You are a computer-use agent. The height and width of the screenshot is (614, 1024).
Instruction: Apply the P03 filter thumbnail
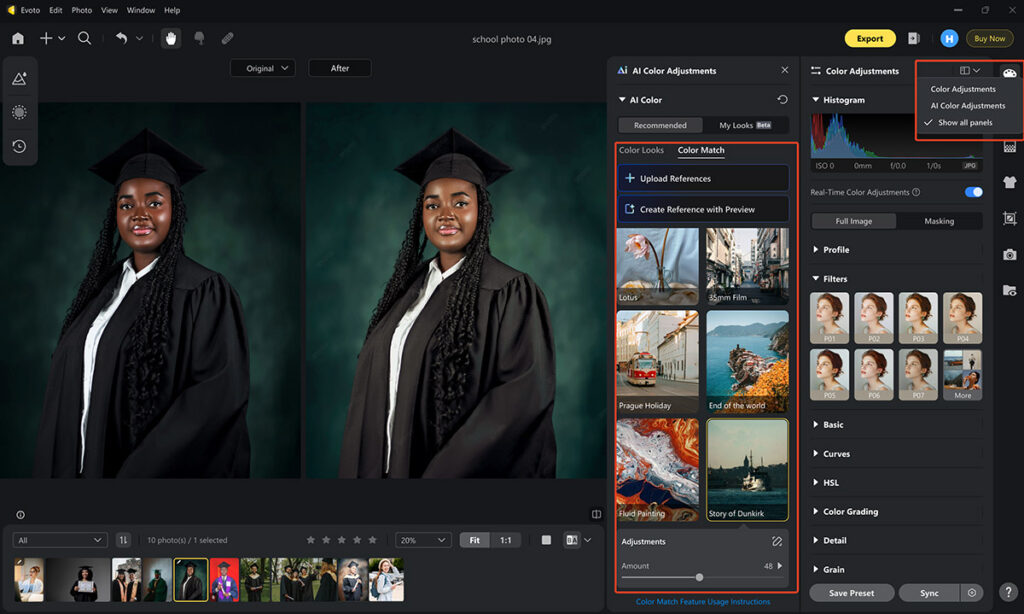pos(918,317)
